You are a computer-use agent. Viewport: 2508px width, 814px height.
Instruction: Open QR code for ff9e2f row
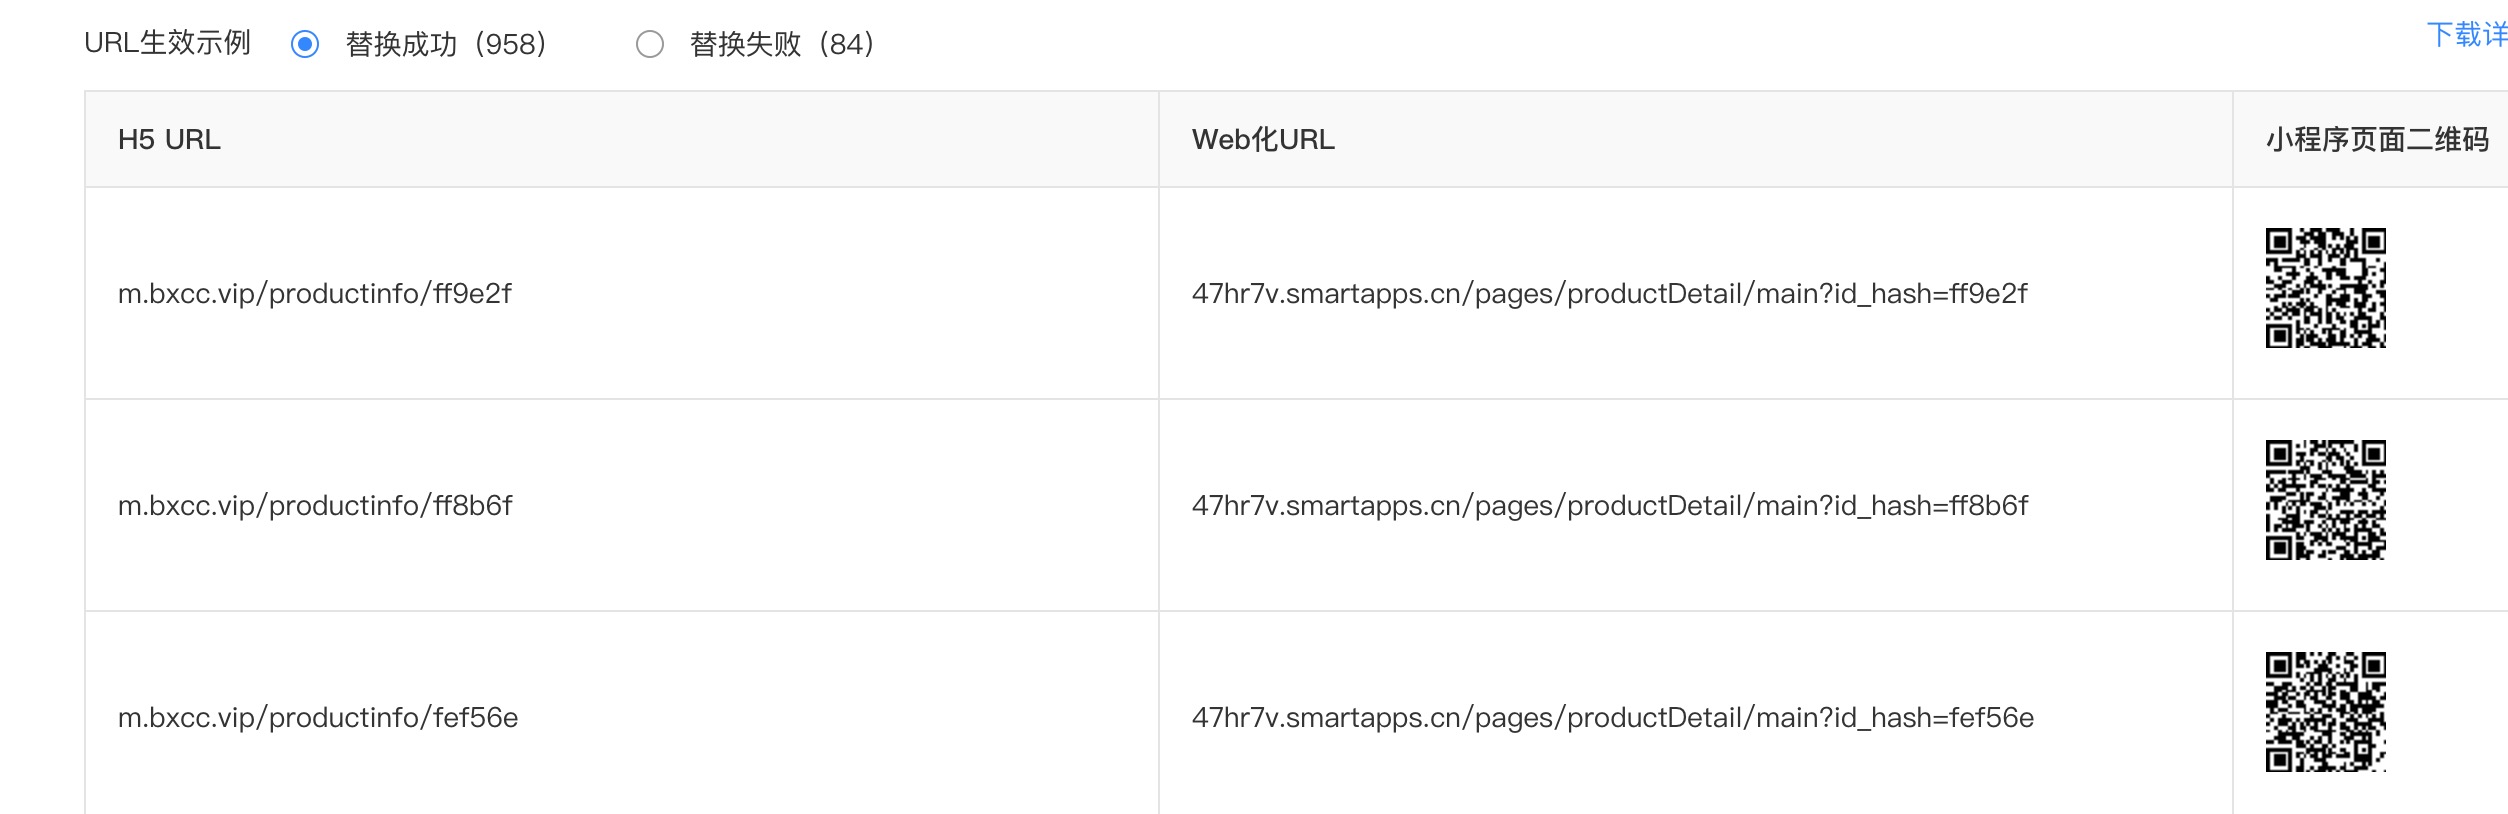pos(2325,288)
